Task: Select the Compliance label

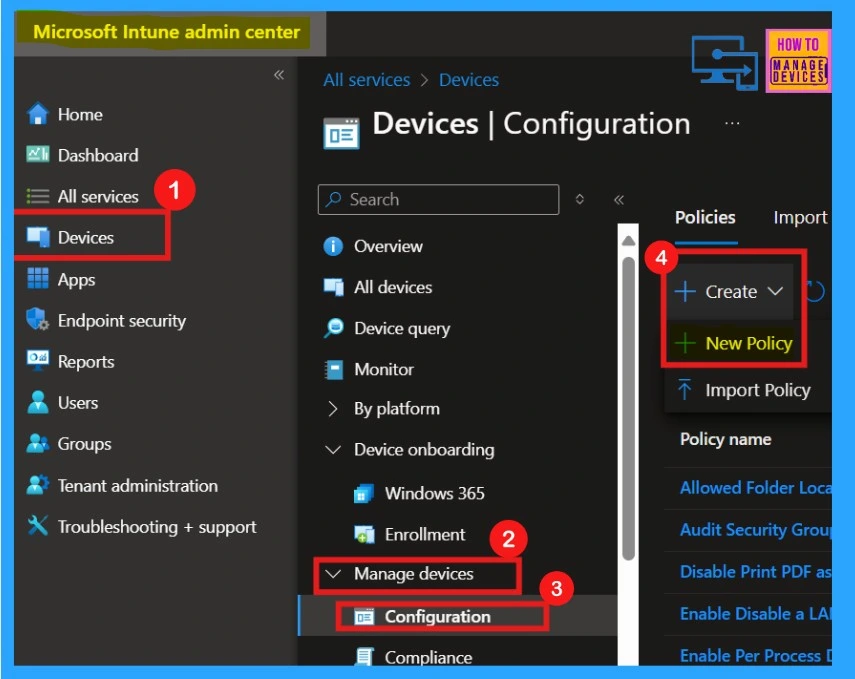Action: tap(428, 658)
